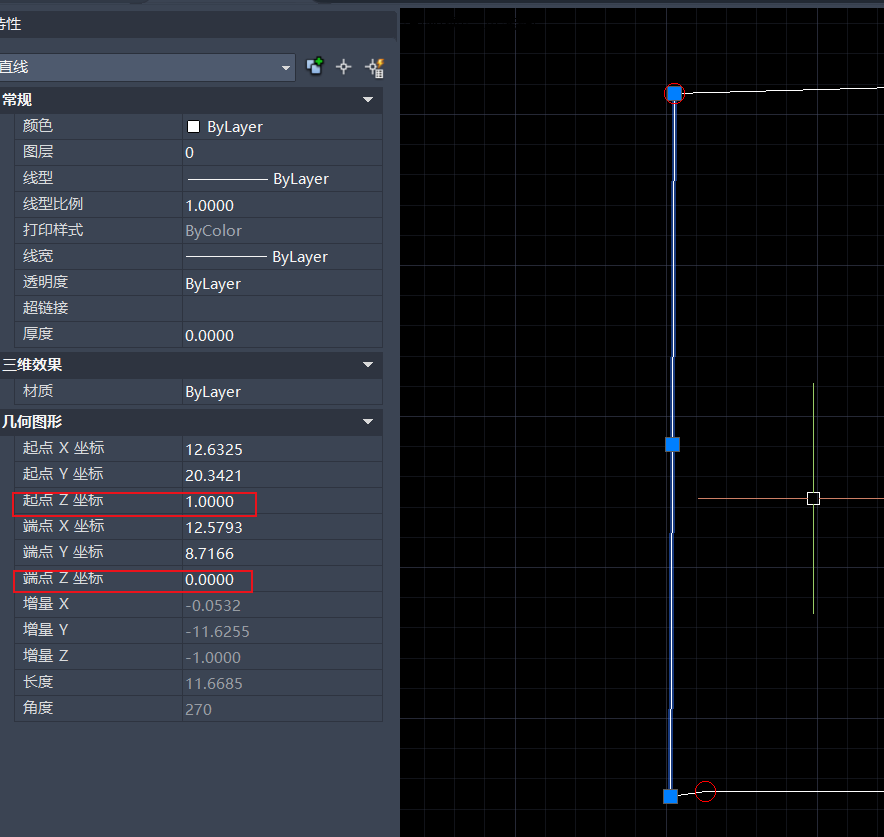Select the top endpoint grip of the line

click(x=674, y=93)
